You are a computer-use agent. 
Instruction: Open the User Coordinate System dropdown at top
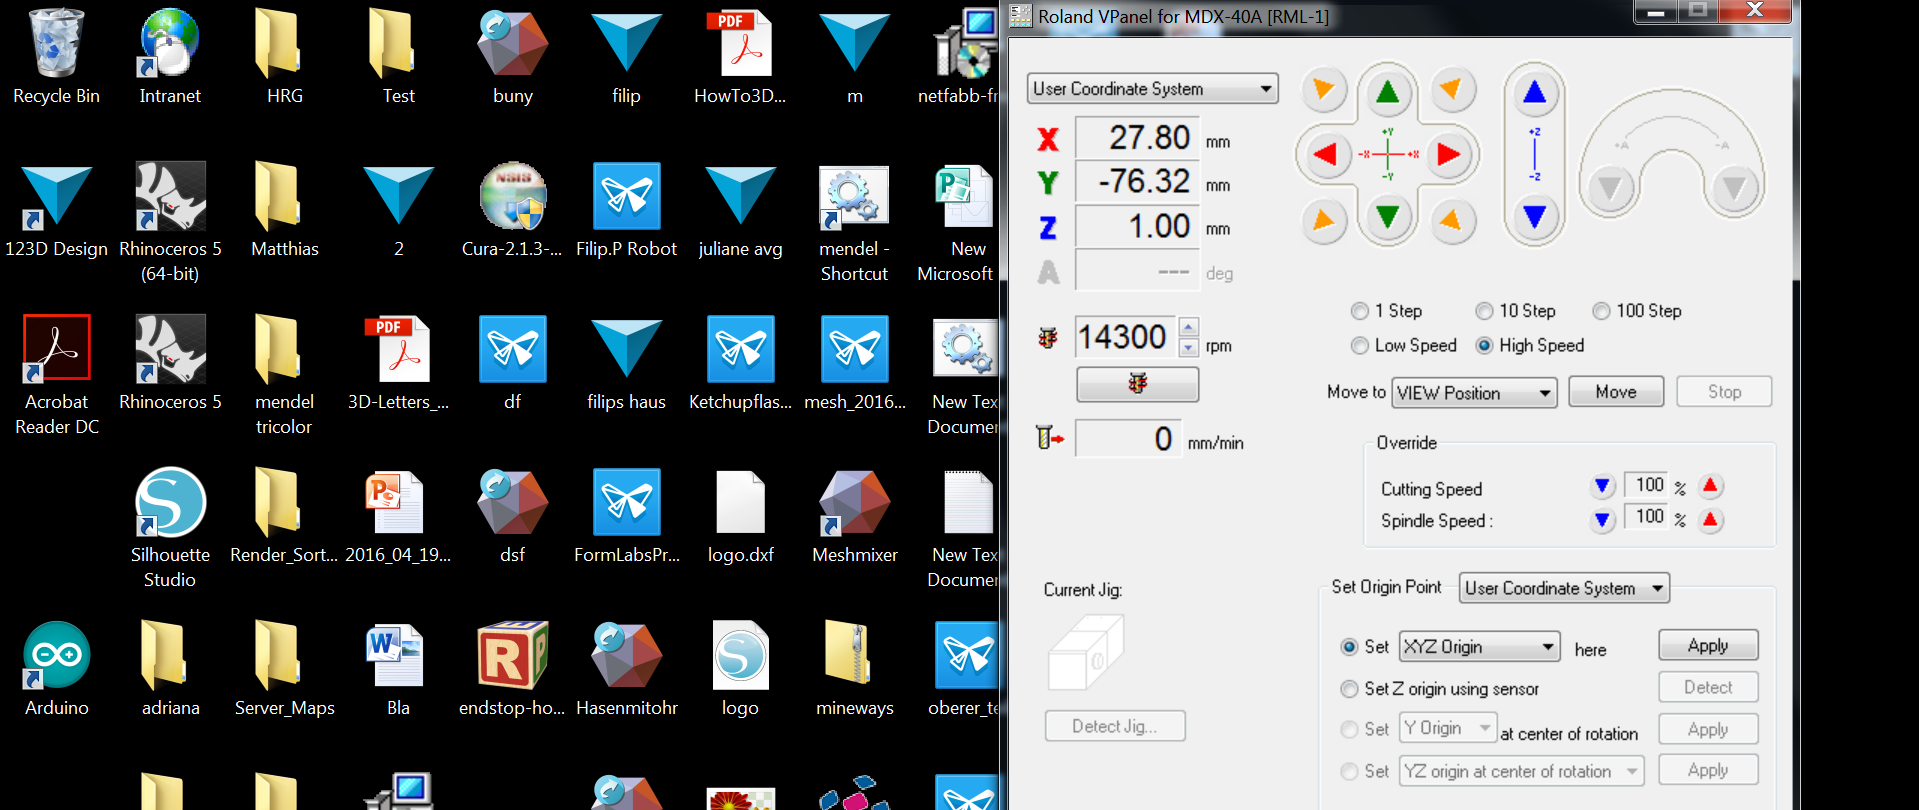click(1152, 89)
